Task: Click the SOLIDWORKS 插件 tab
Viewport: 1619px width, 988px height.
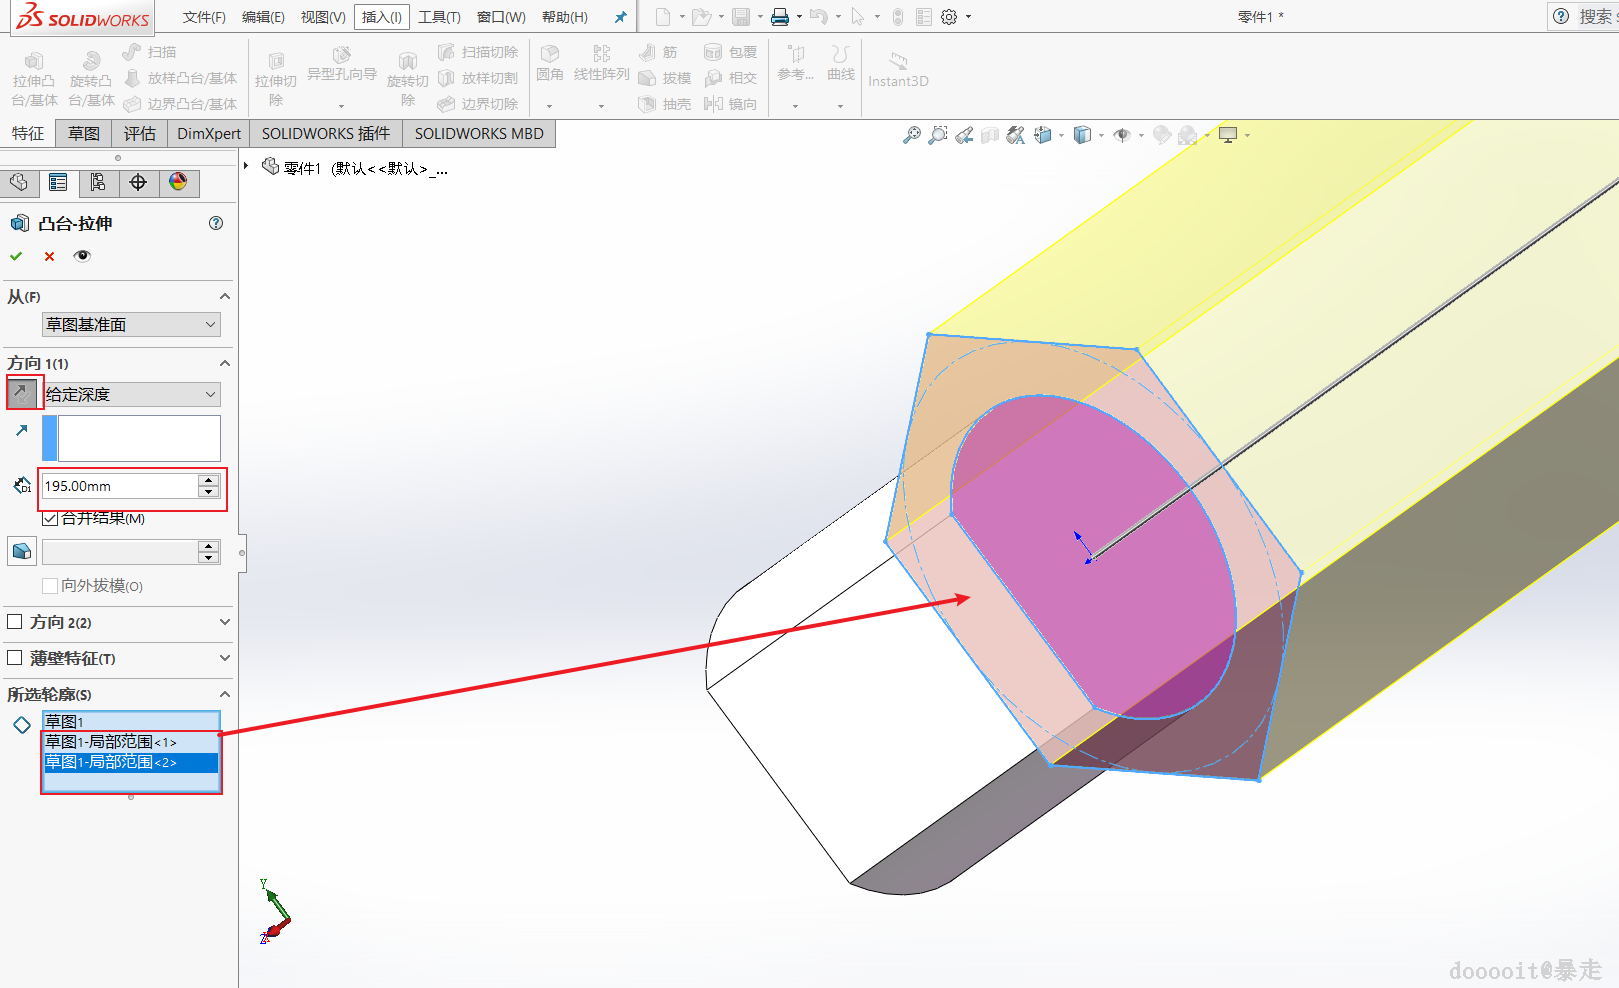Action: pyautogui.click(x=326, y=134)
